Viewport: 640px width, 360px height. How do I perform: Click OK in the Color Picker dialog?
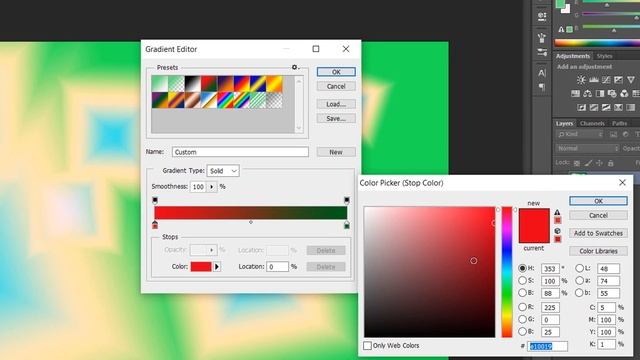coord(598,201)
